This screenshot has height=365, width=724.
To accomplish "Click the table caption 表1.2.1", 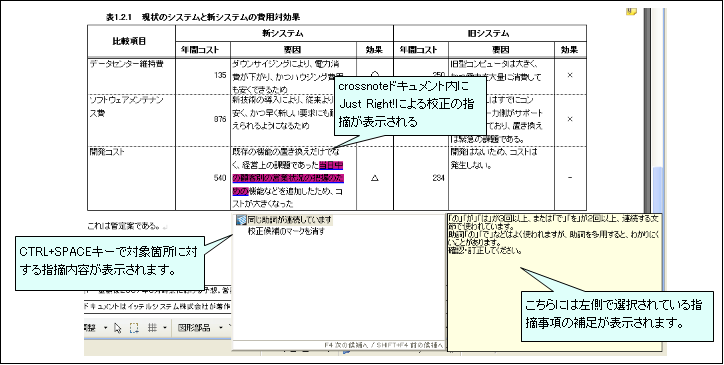I will pyautogui.click(x=203, y=17).
